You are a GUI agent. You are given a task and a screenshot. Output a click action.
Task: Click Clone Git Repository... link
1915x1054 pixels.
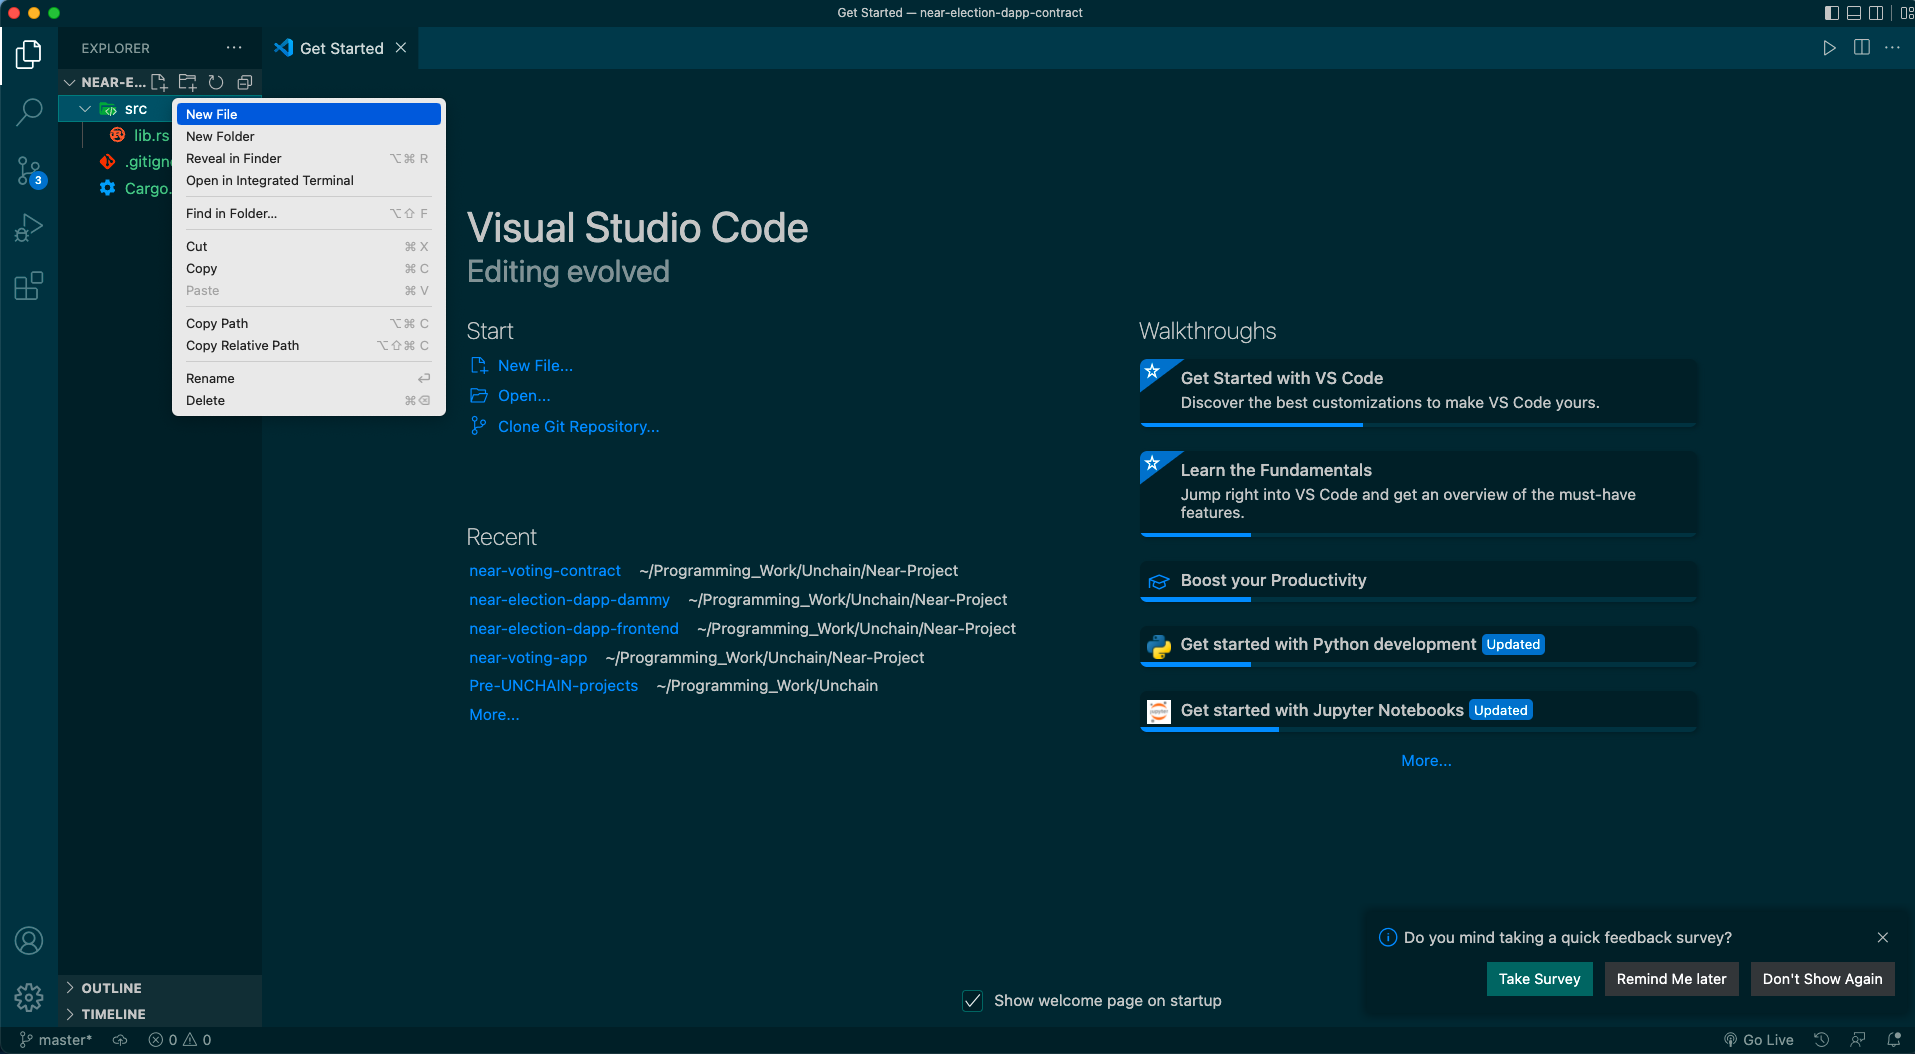[x=578, y=427]
